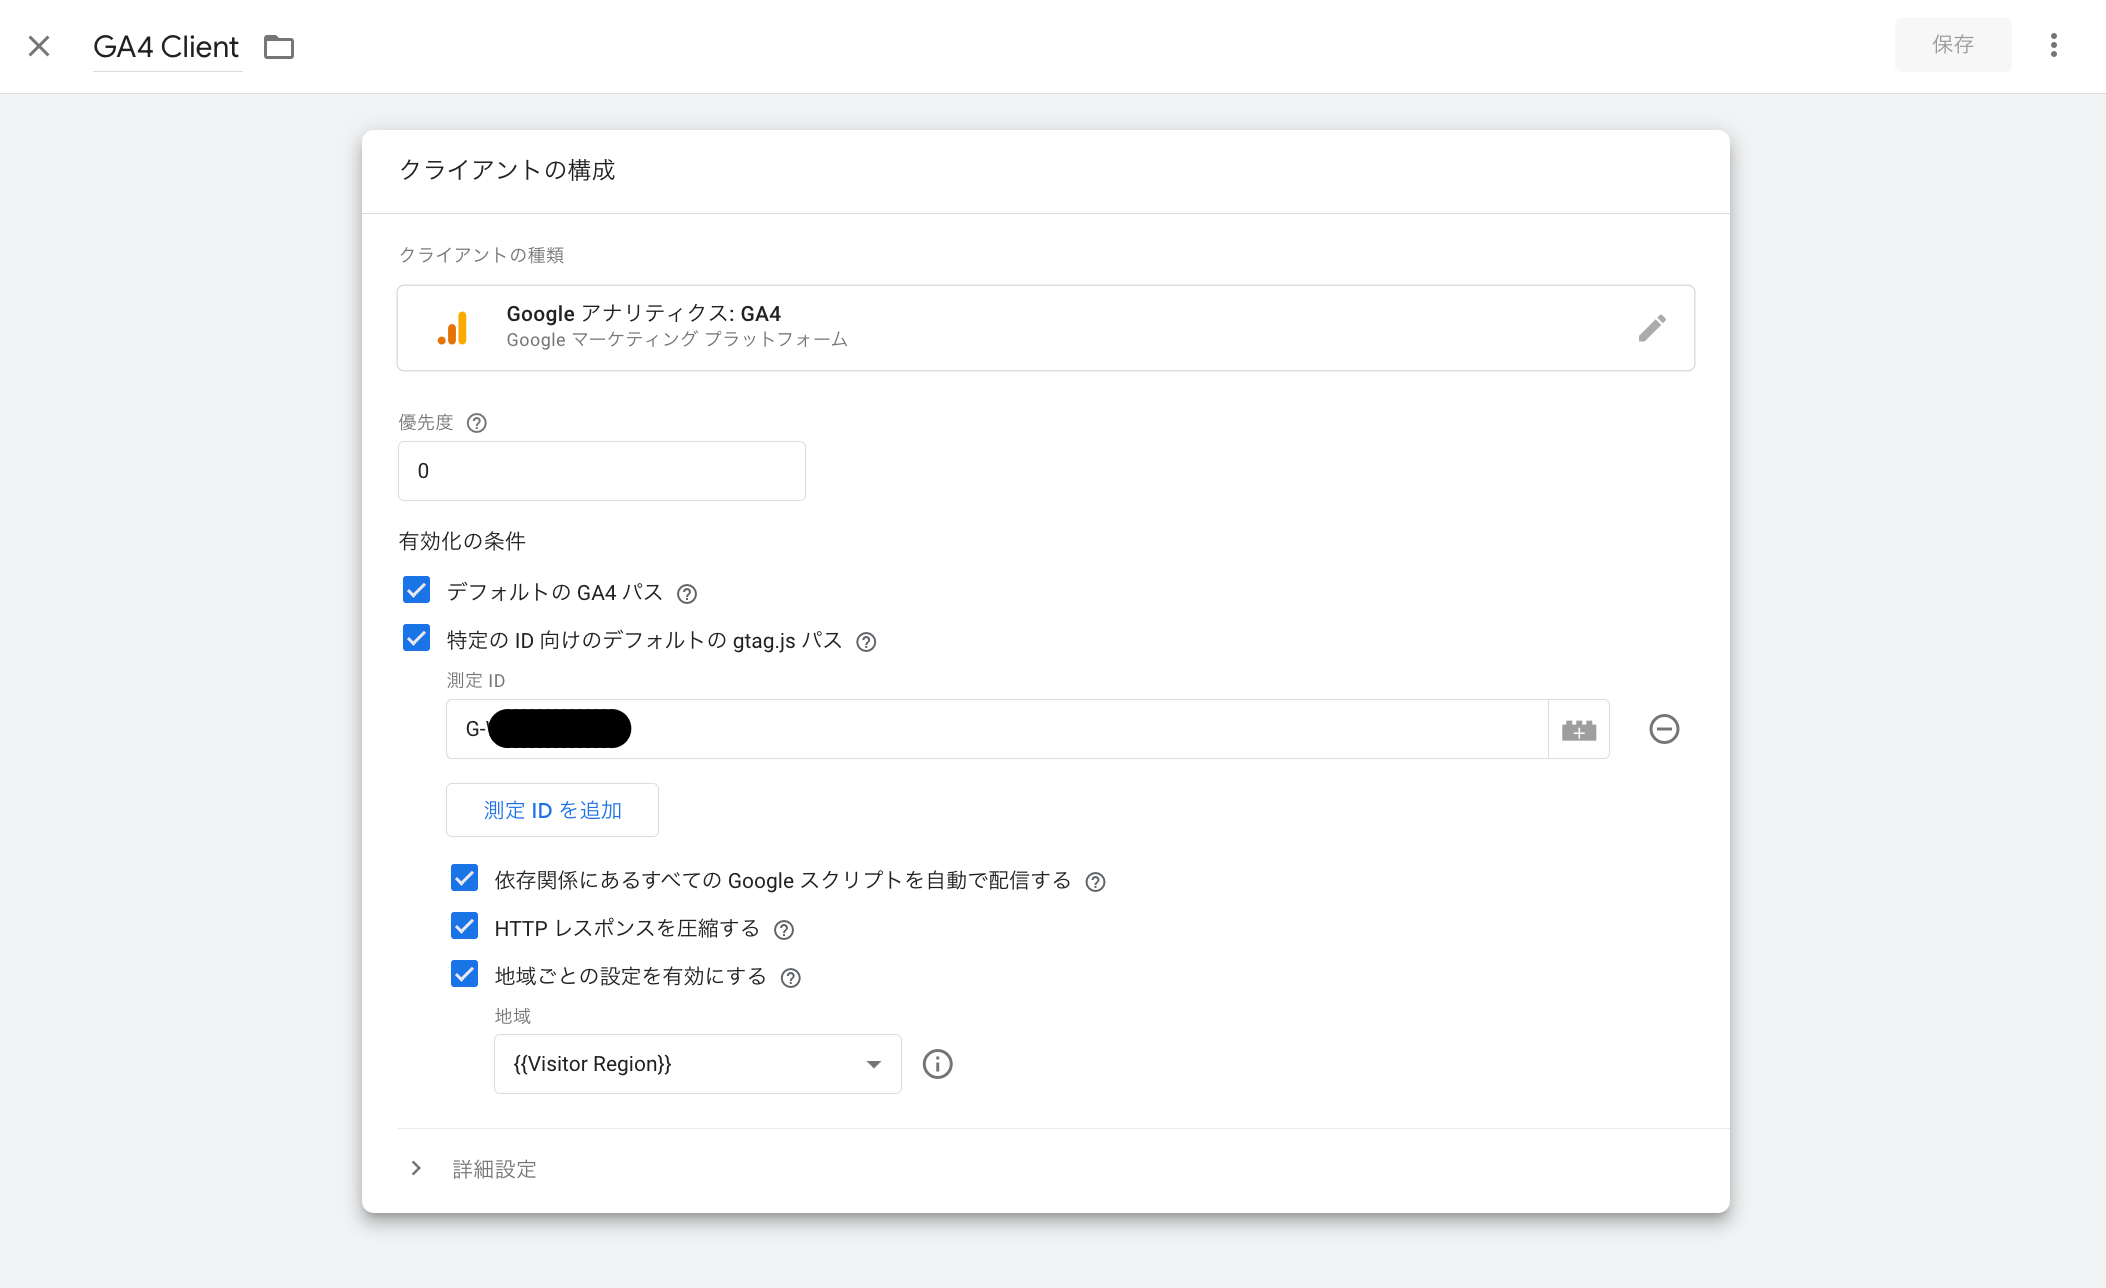This screenshot has width=2106, height=1288.
Task: Click 測定 ID を追加
Action: pyautogui.click(x=551, y=810)
